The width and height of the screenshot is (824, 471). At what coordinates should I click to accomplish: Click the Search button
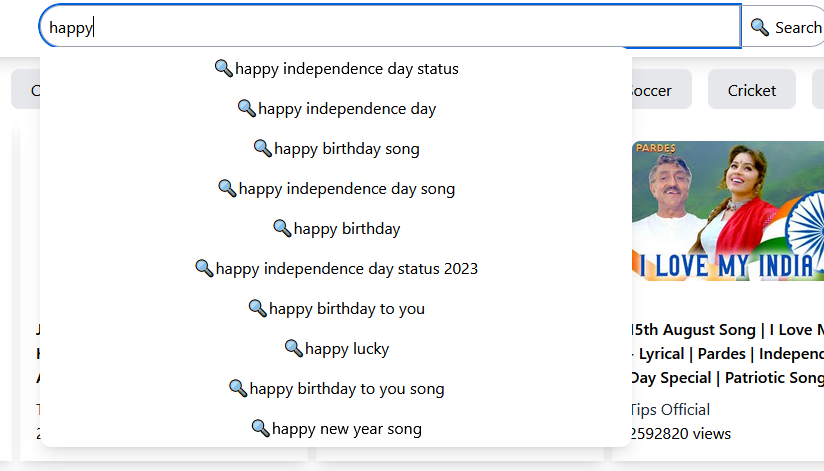[783, 26]
